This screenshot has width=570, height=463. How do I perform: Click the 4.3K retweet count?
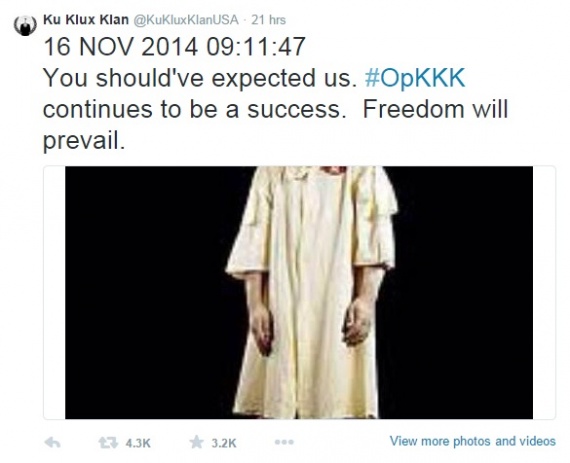(138, 443)
